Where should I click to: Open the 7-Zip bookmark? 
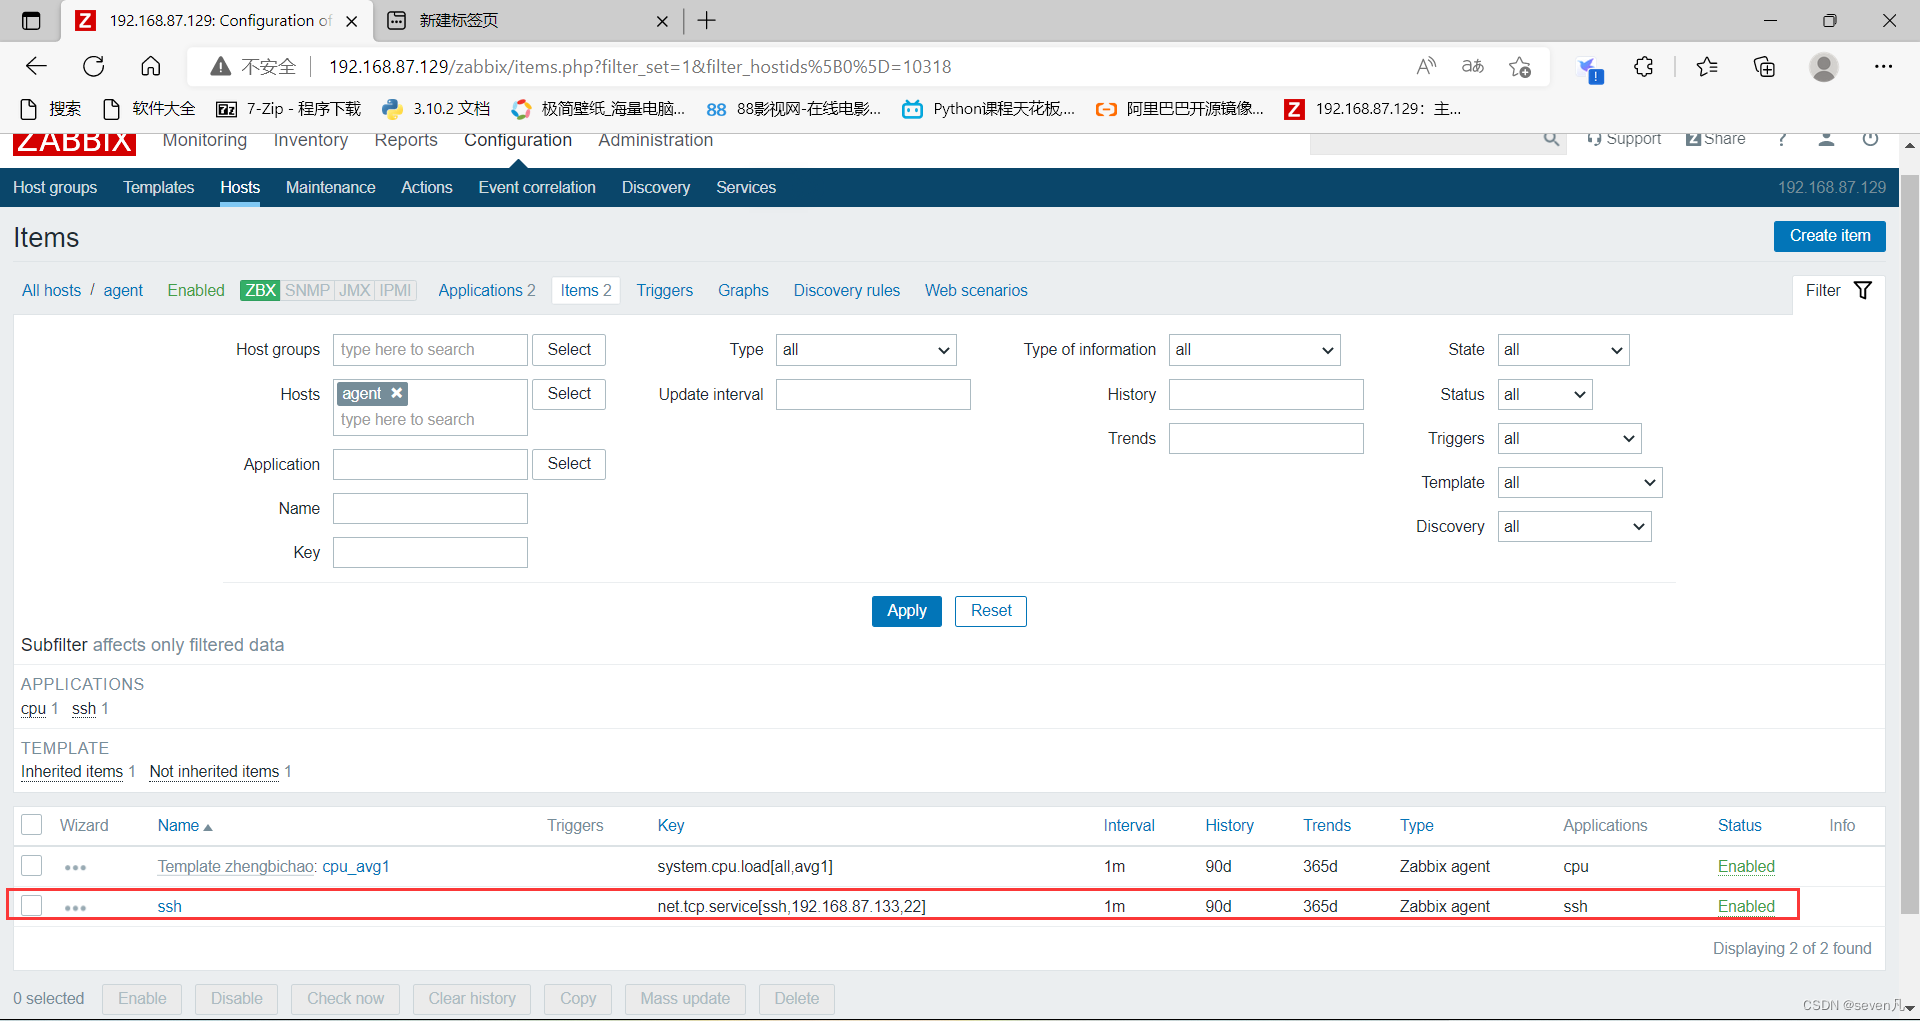[x=289, y=108]
